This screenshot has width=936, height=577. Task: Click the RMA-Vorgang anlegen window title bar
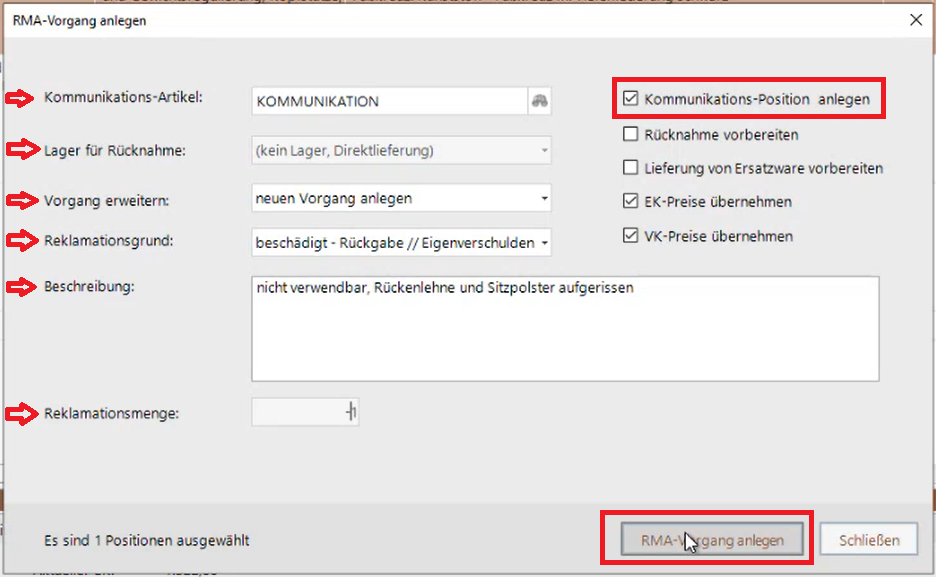coord(400,20)
